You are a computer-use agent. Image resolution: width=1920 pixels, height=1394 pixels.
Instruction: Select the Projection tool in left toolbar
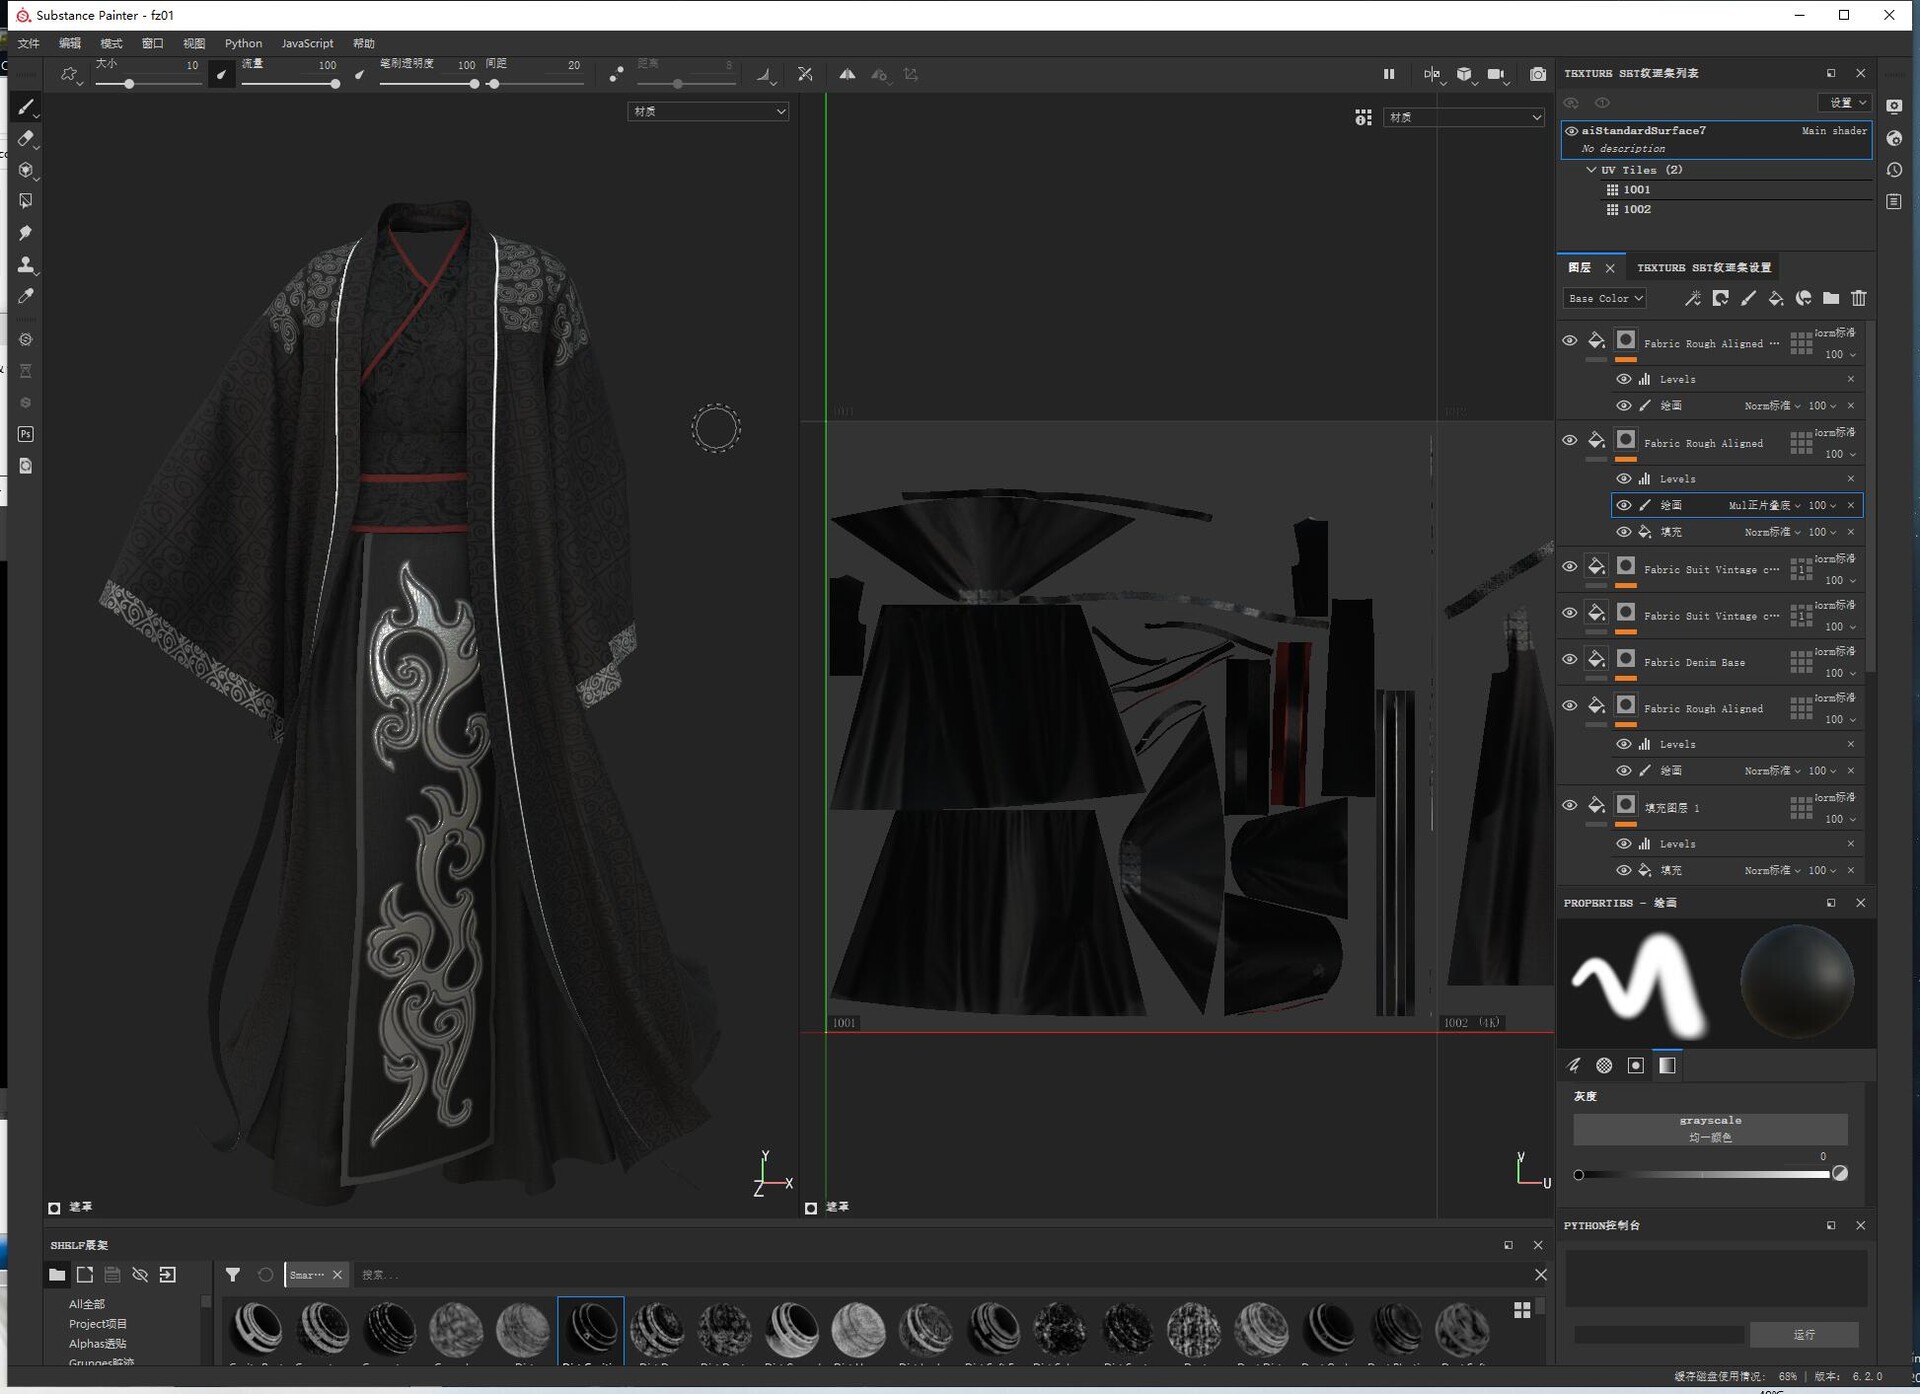pos(26,170)
